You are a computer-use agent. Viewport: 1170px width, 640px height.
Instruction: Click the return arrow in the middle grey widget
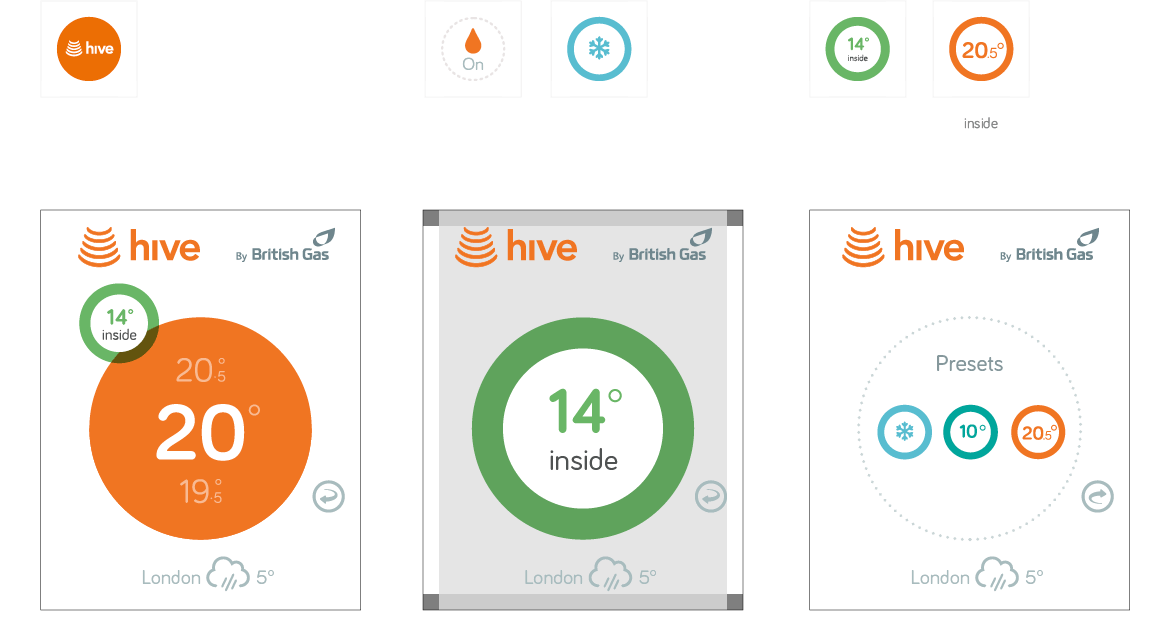coord(711,496)
